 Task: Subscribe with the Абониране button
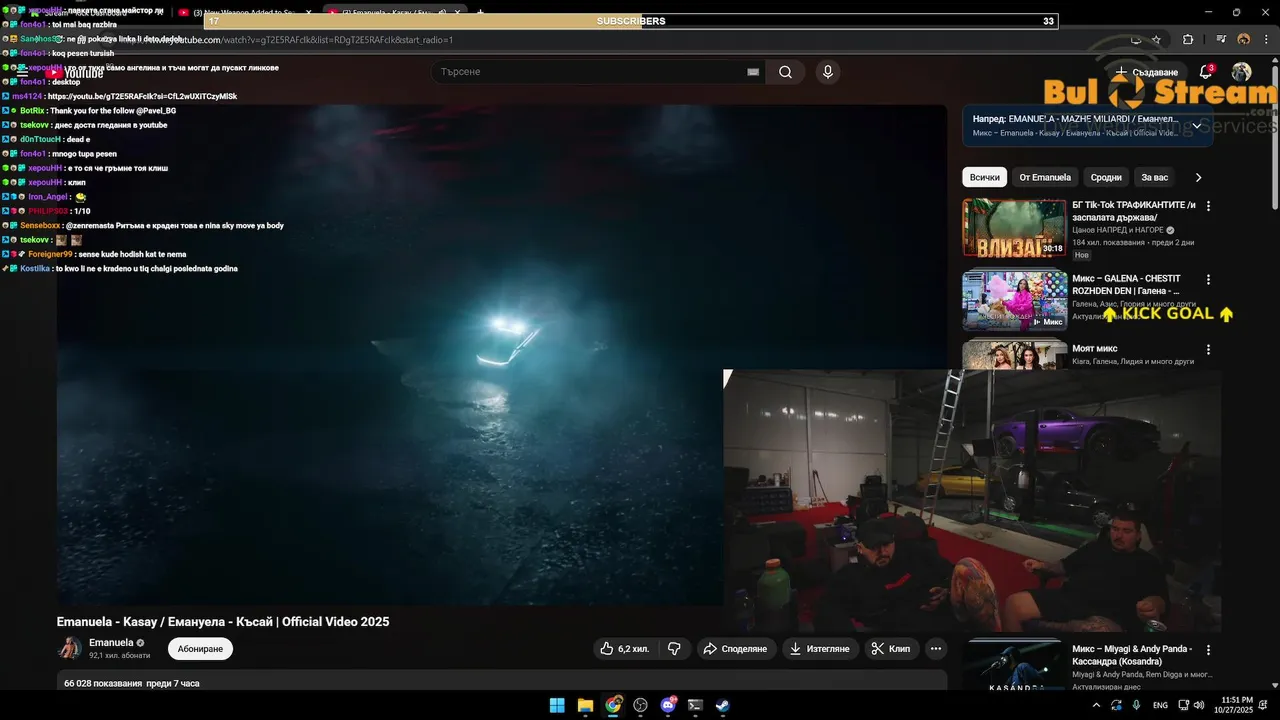point(200,649)
